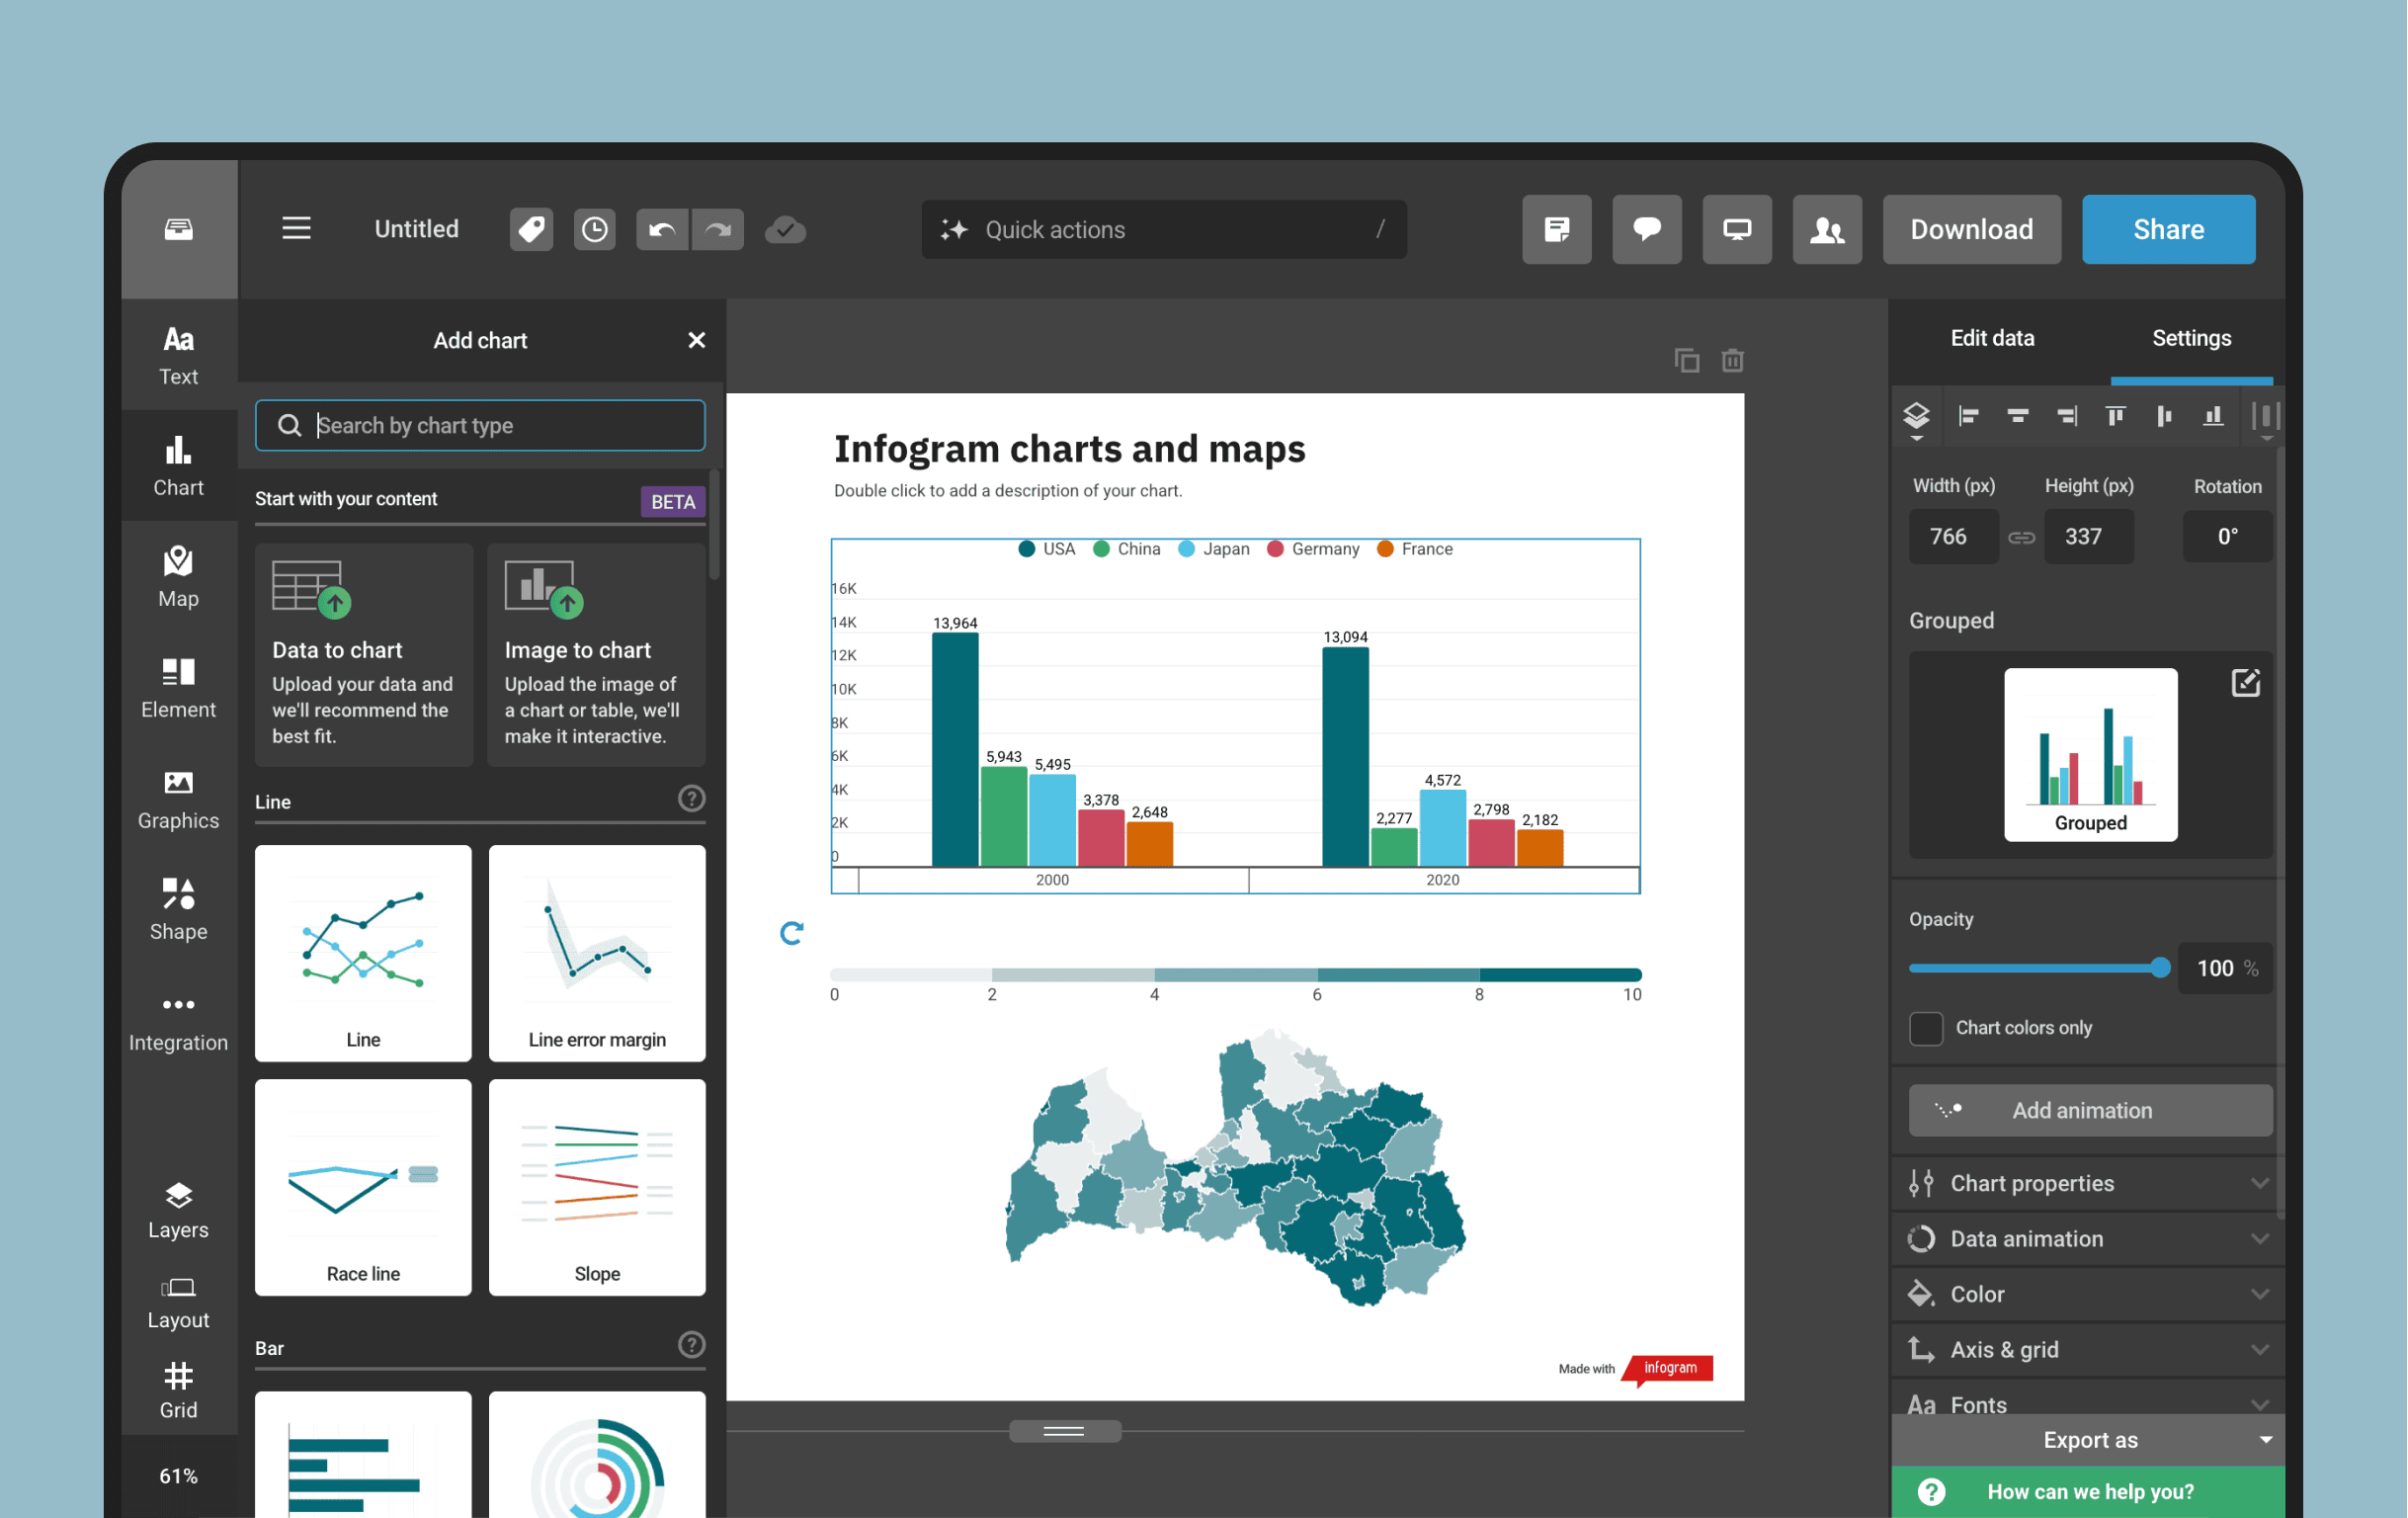2408x1518 pixels.
Task: Click the notes icon in top bar
Action: 1556,230
